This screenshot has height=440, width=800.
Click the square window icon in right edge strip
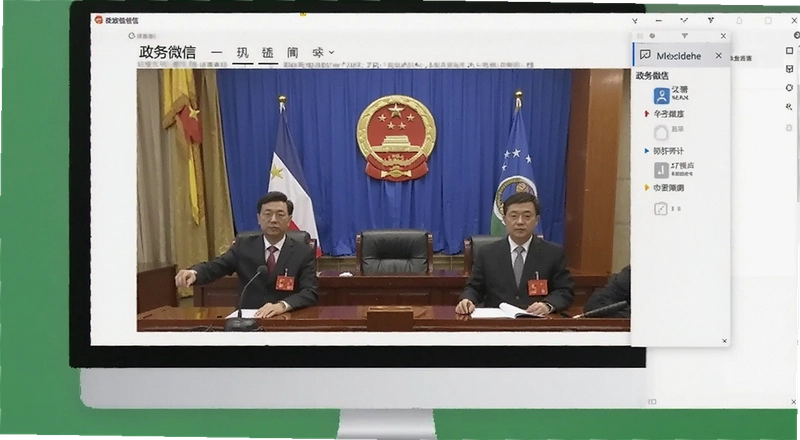pos(790,51)
